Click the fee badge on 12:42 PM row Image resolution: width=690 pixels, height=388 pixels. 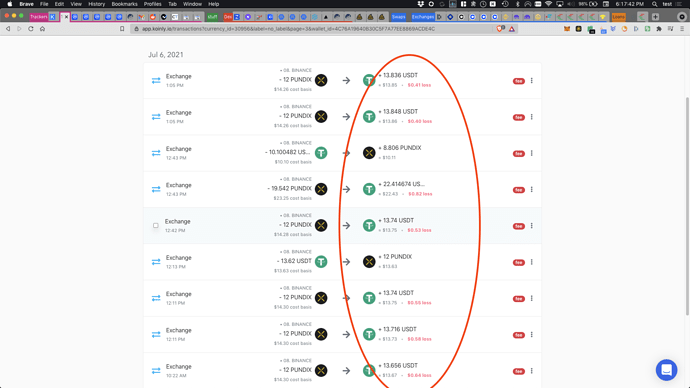518,226
